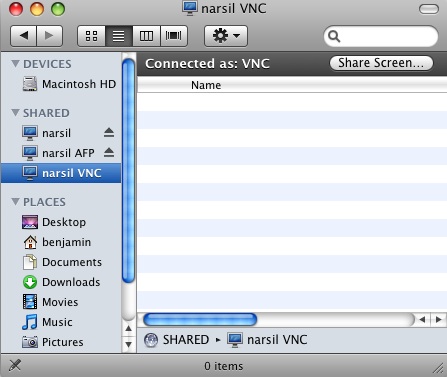Click the 'Connected as: VNC' label
This screenshot has height=377, width=447.
click(207, 63)
